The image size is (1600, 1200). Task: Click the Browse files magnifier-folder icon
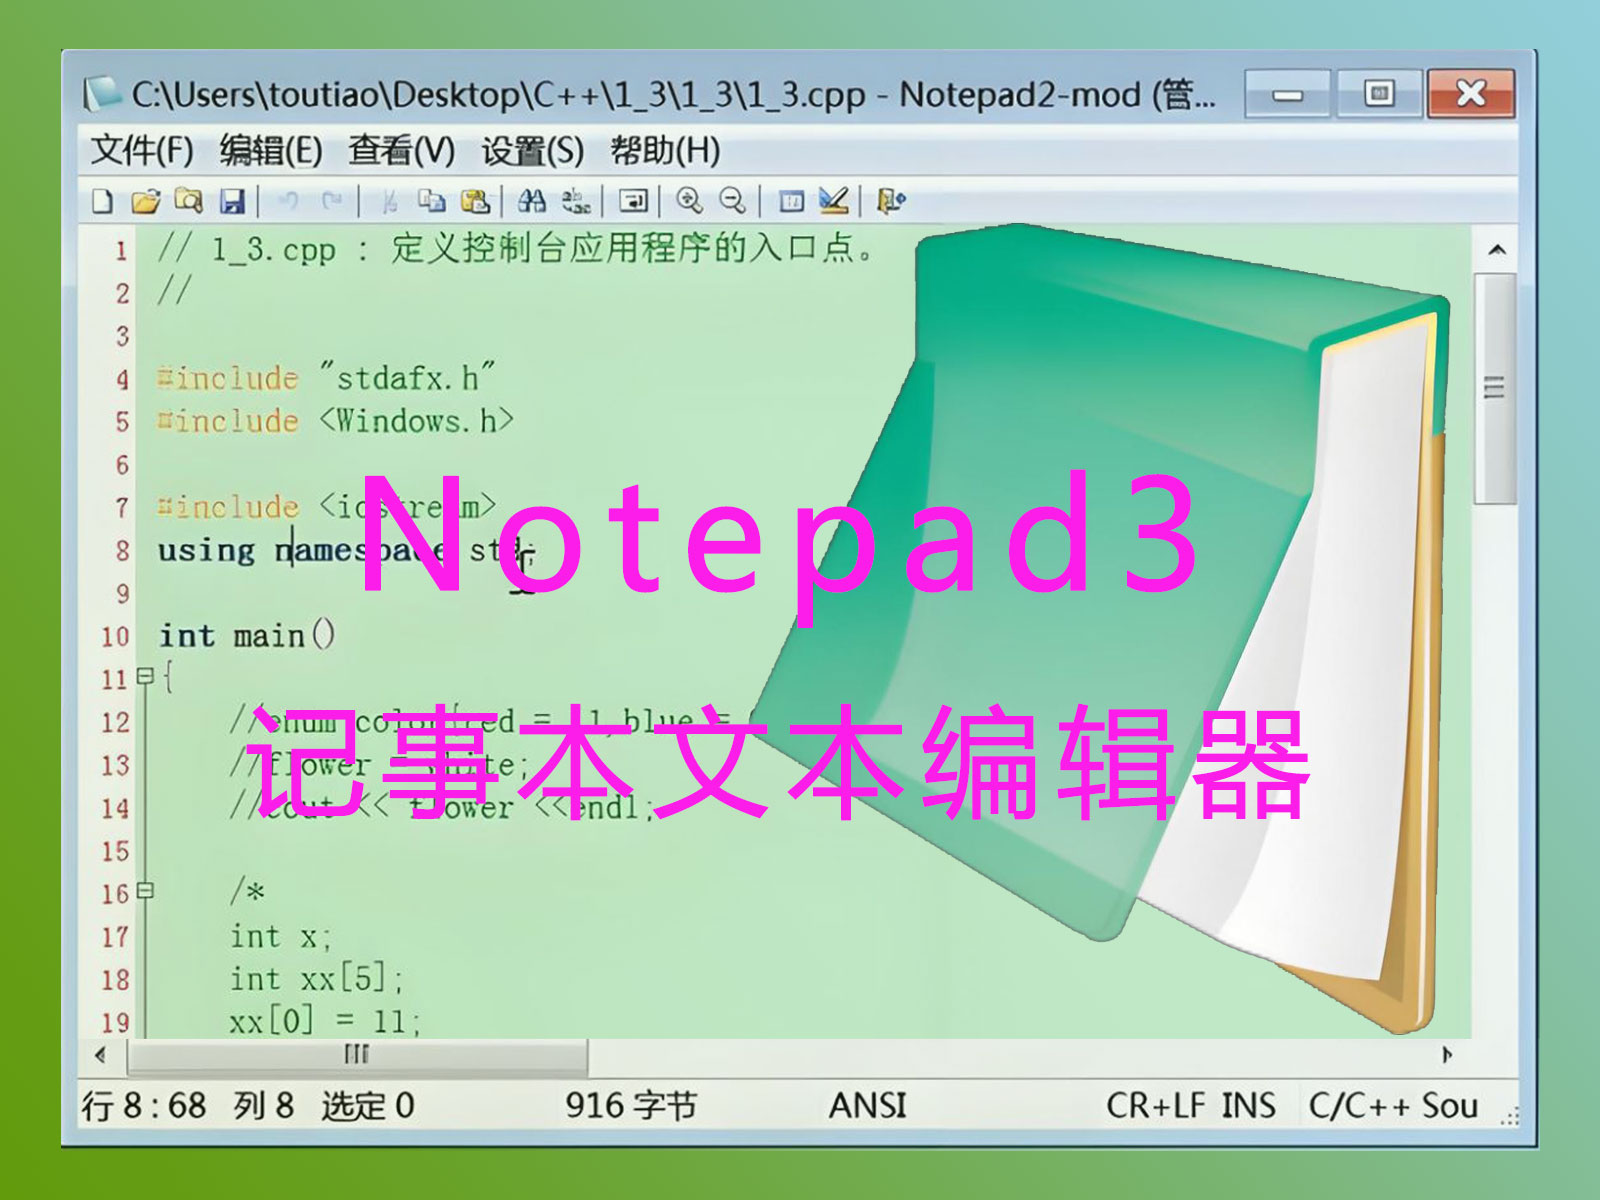[x=188, y=201]
